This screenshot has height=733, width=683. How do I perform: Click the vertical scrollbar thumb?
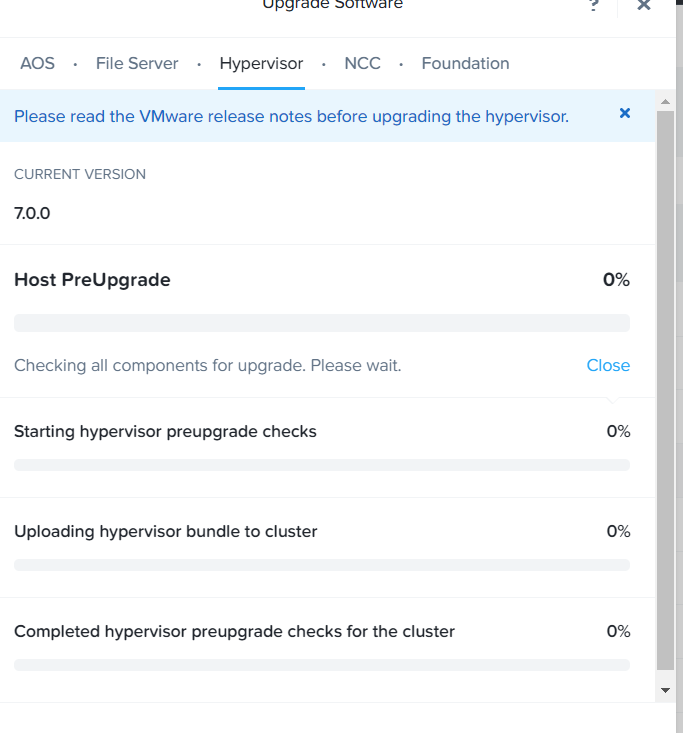pyautogui.click(x=666, y=390)
